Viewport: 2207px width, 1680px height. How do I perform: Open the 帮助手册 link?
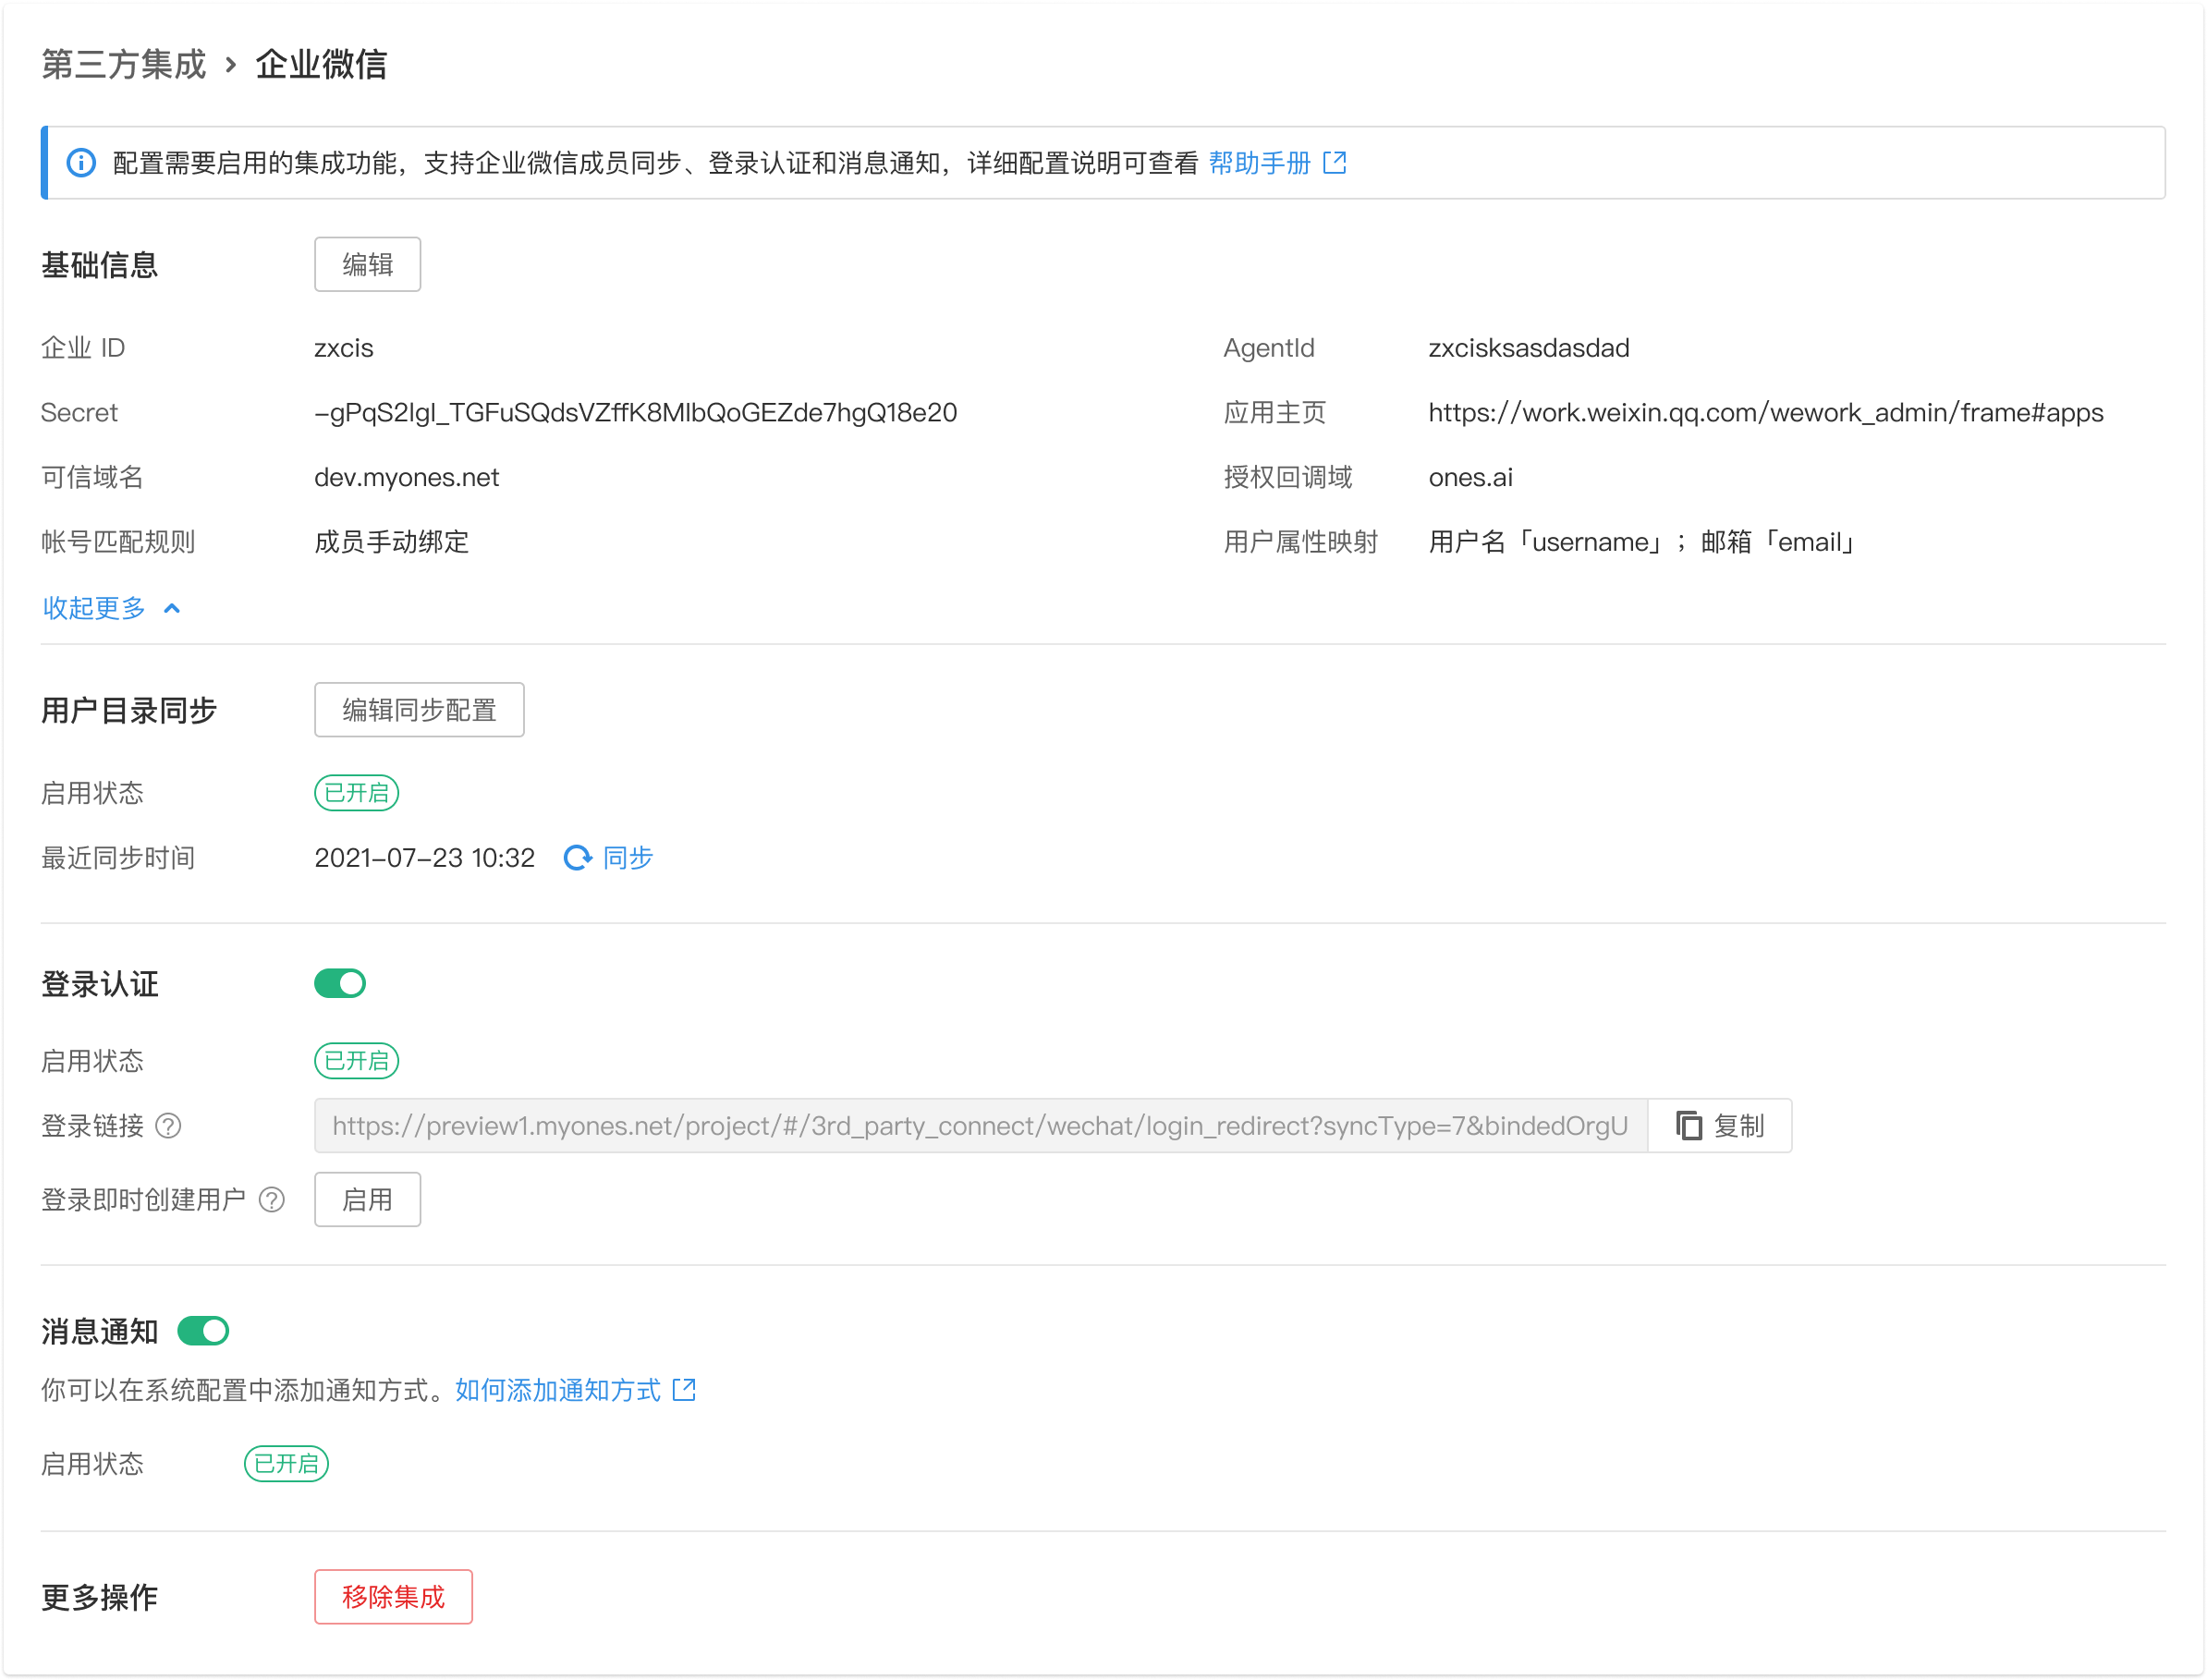pyautogui.click(x=1260, y=163)
